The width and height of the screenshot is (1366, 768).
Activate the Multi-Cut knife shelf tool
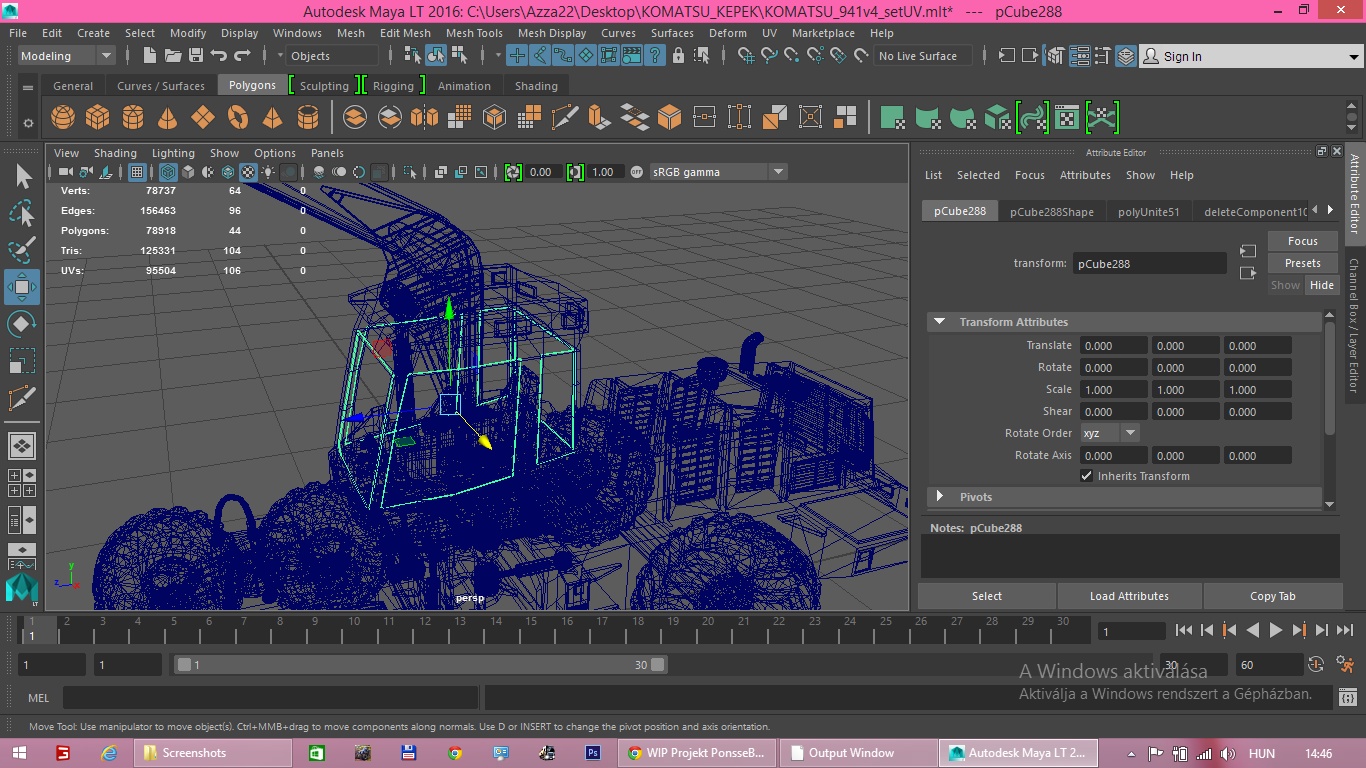(564, 118)
